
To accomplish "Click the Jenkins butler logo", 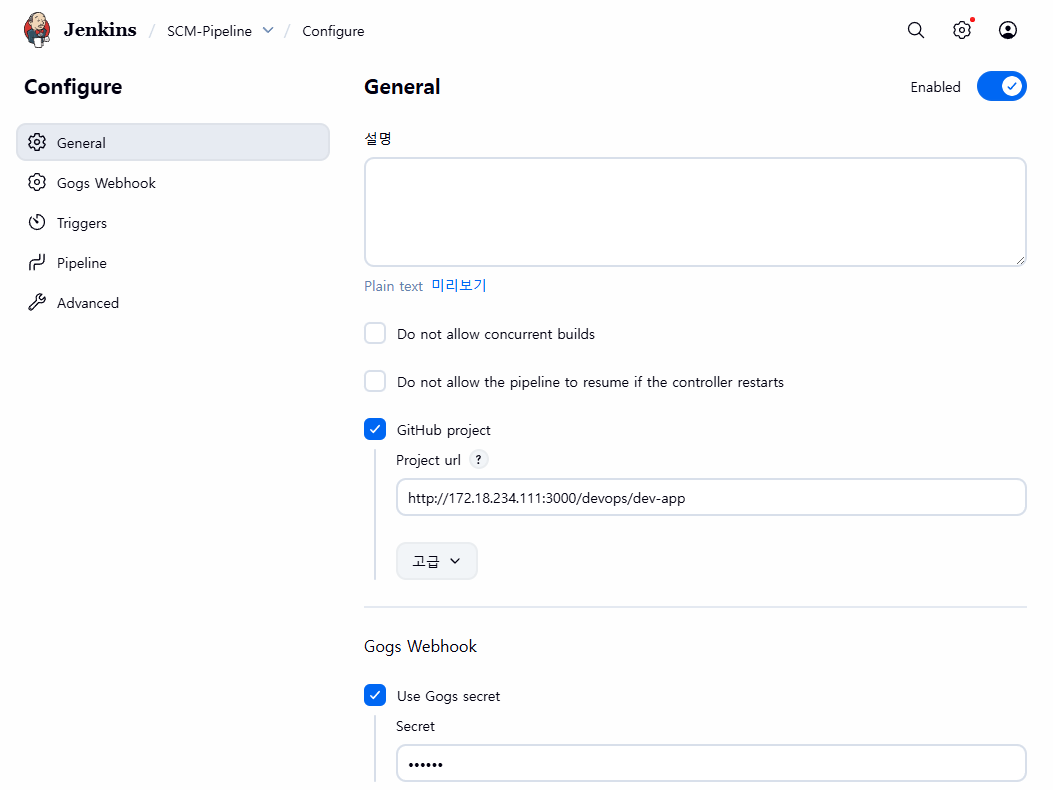I will pyautogui.click(x=37, y=30).
